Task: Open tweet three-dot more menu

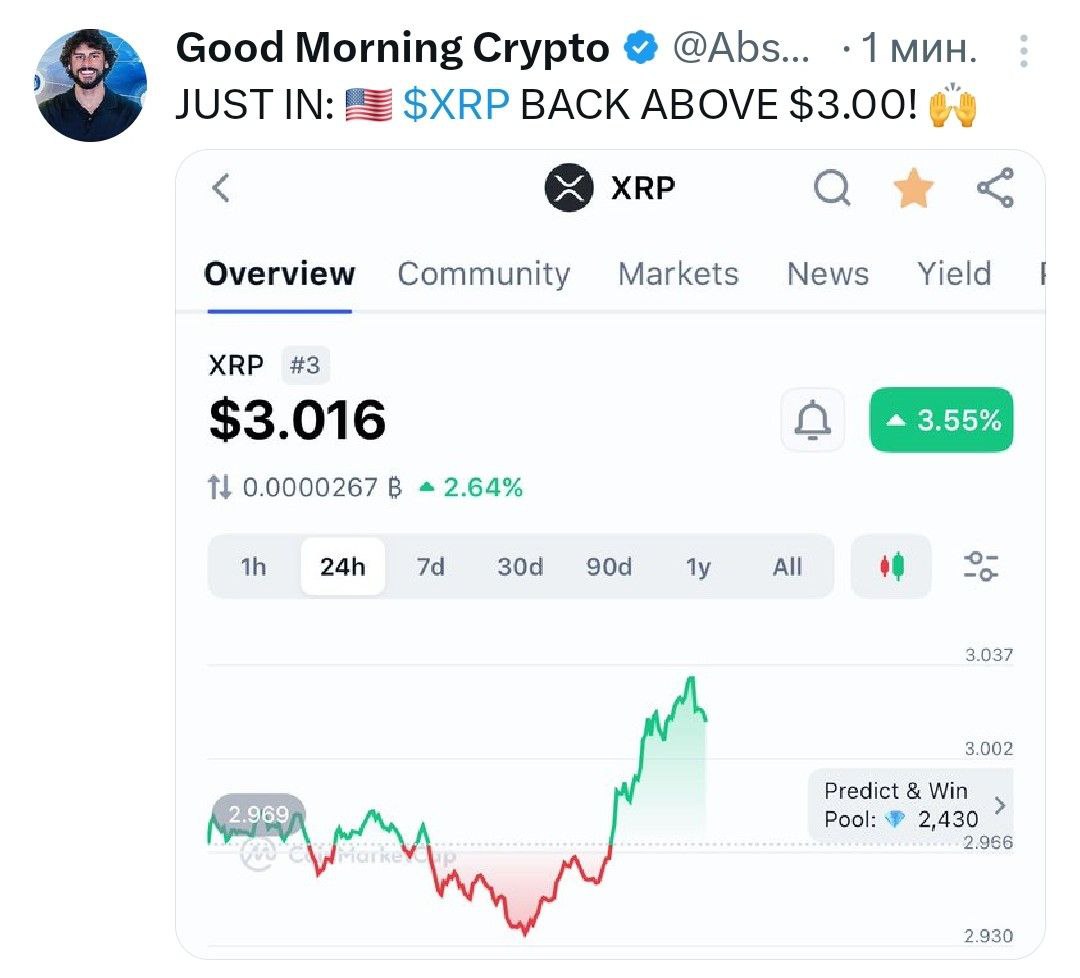Action: point(1024,51)
